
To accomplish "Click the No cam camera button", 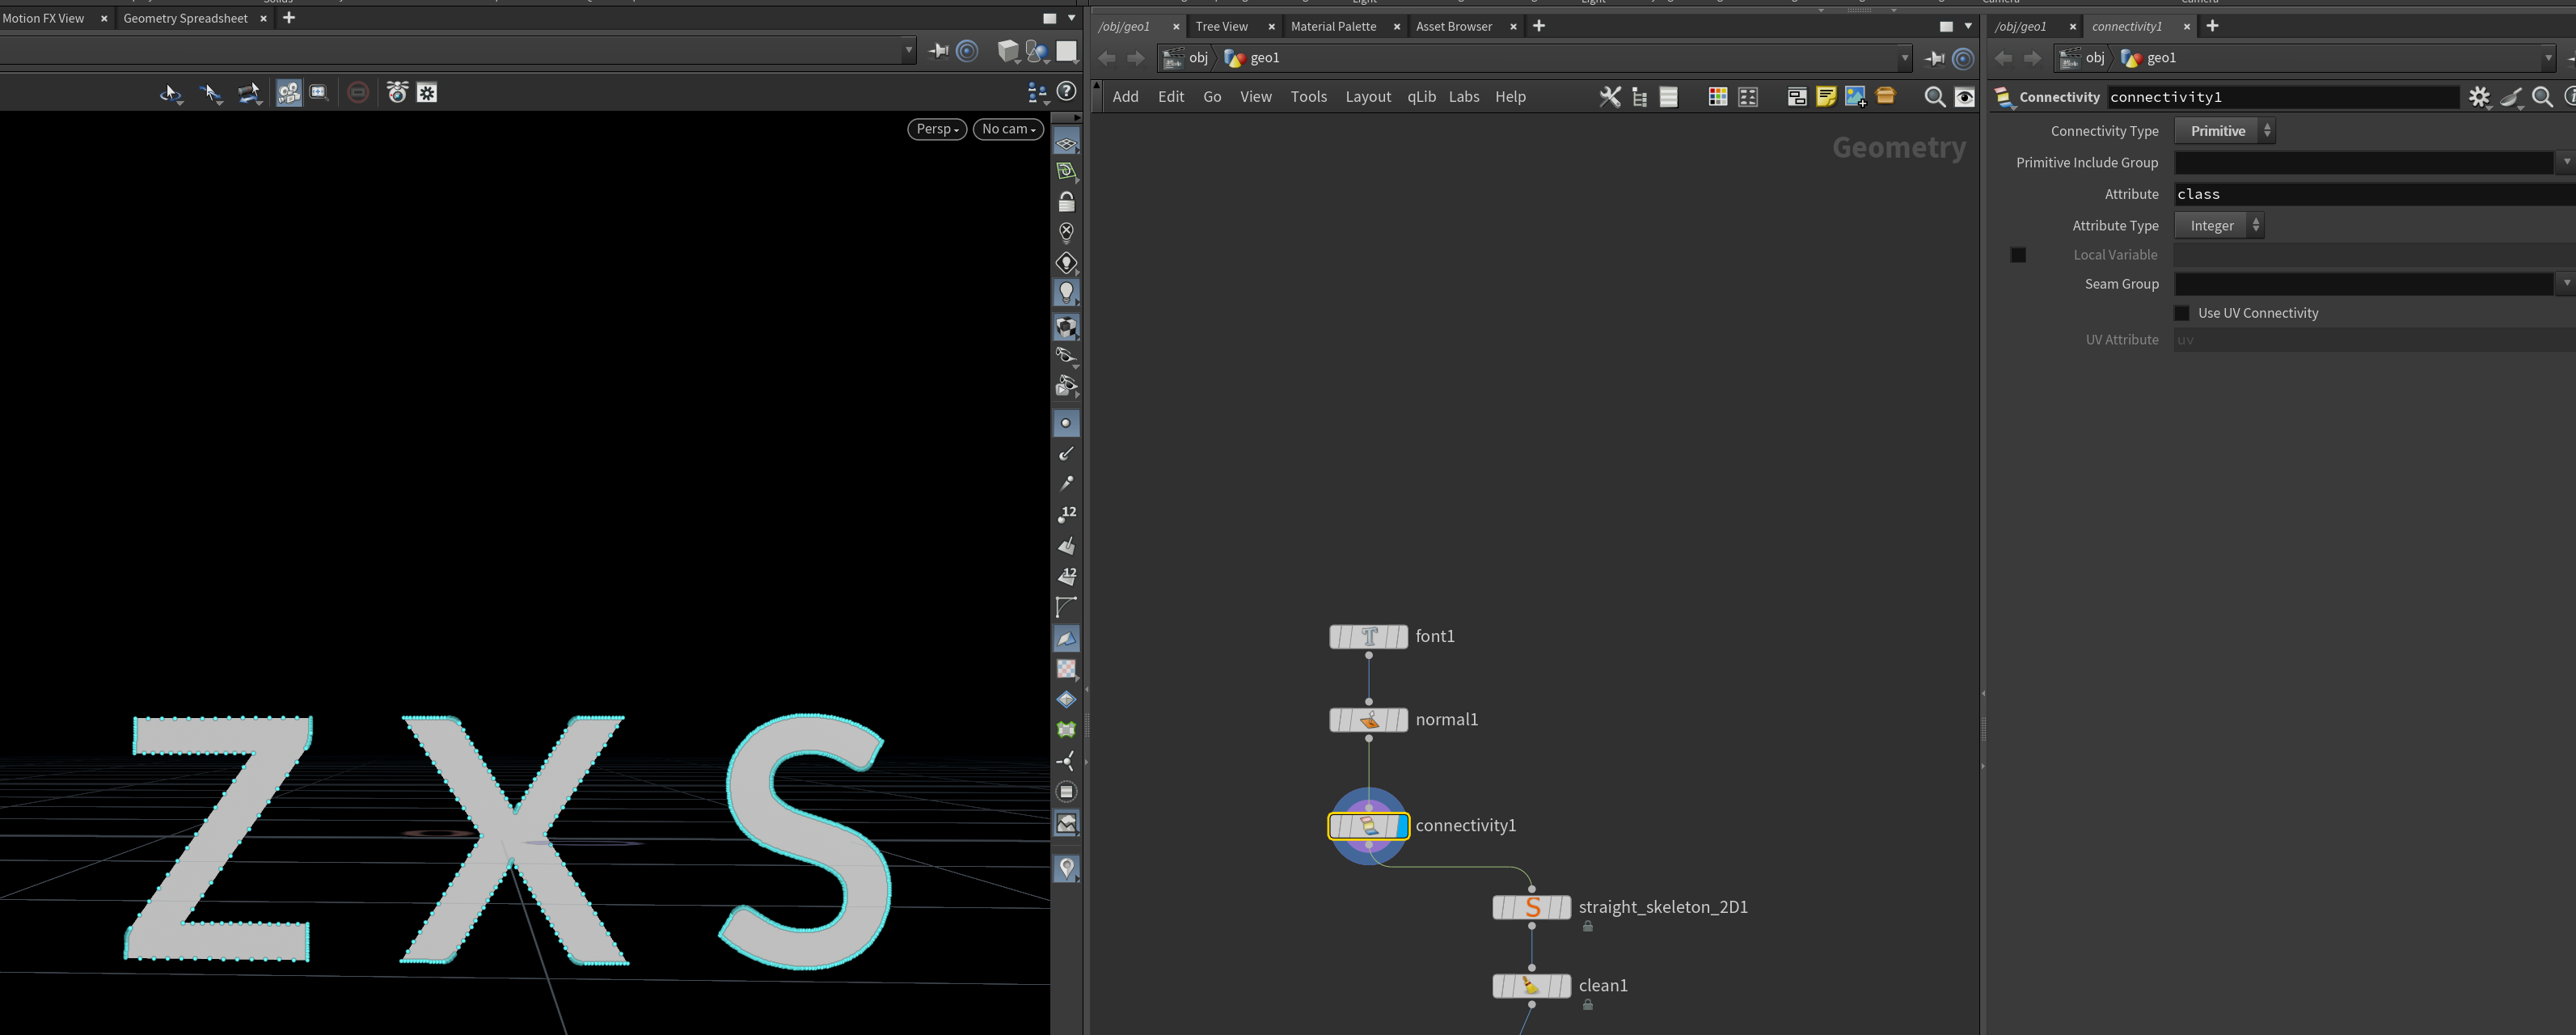I will click(1008, 129).
